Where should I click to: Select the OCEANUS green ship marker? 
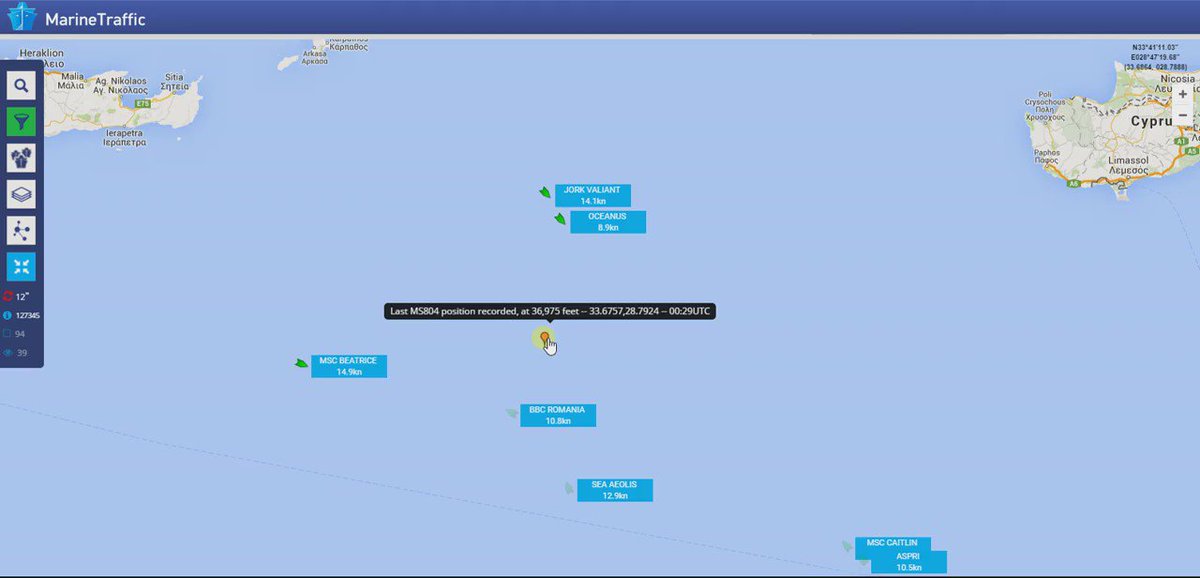(560, 217)
